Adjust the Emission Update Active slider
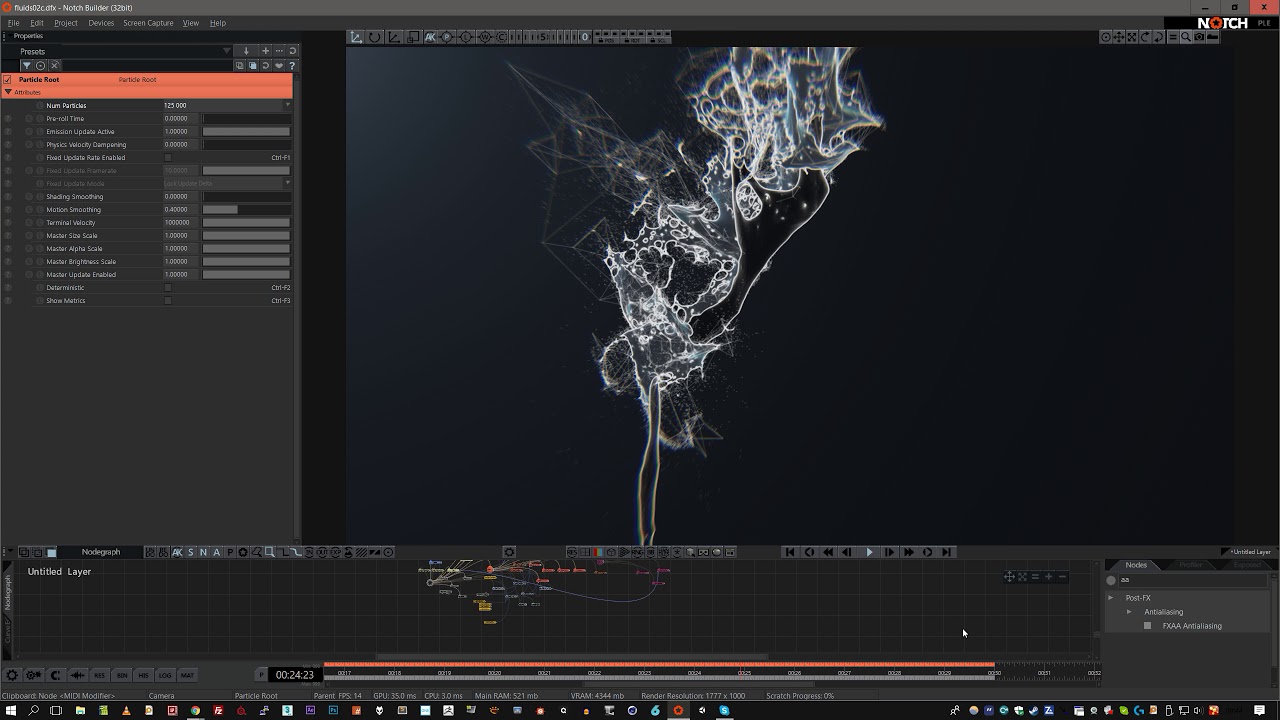The width and height of the screenshot is (1280, 720). click(x=246, y=131)
